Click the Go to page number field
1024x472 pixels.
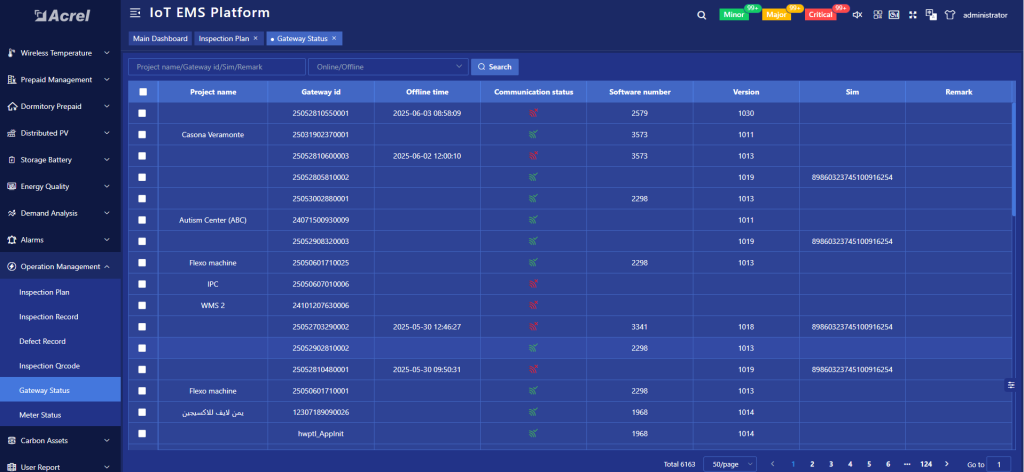click(x=999, y=464)
